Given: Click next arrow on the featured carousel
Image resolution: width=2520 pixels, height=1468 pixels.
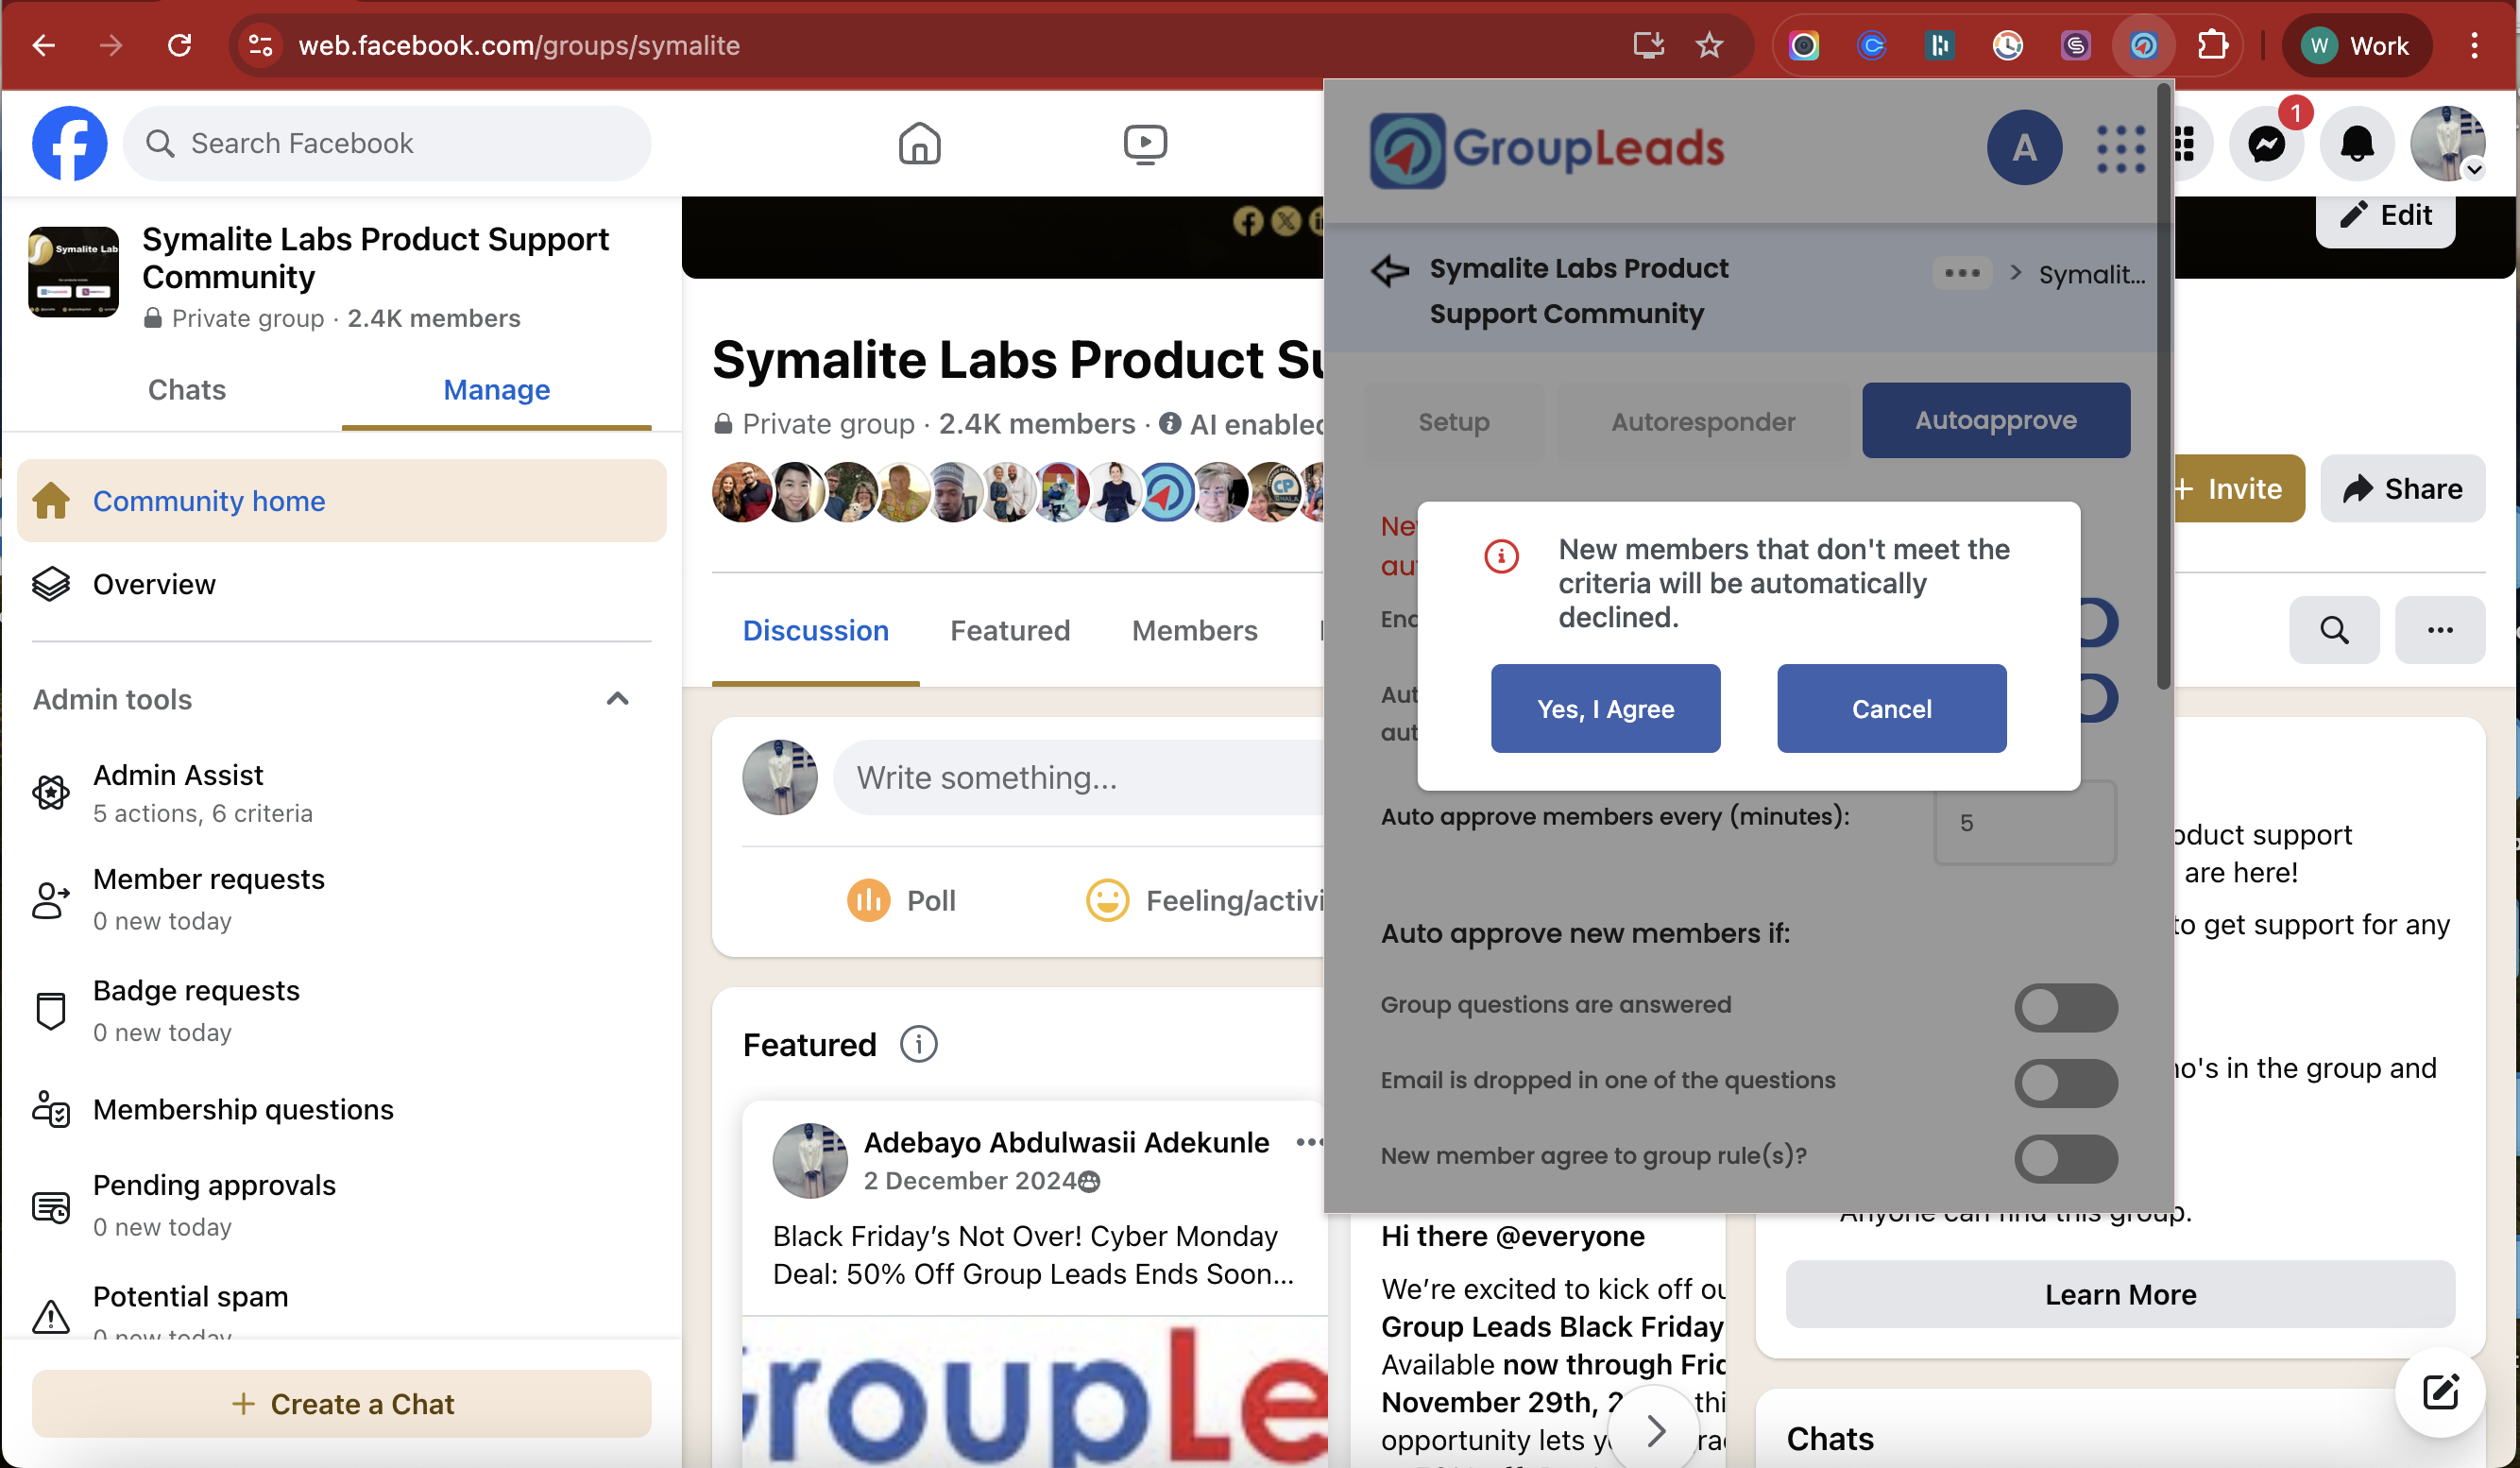Looking at the screenshot, I should [1656, 1430].
